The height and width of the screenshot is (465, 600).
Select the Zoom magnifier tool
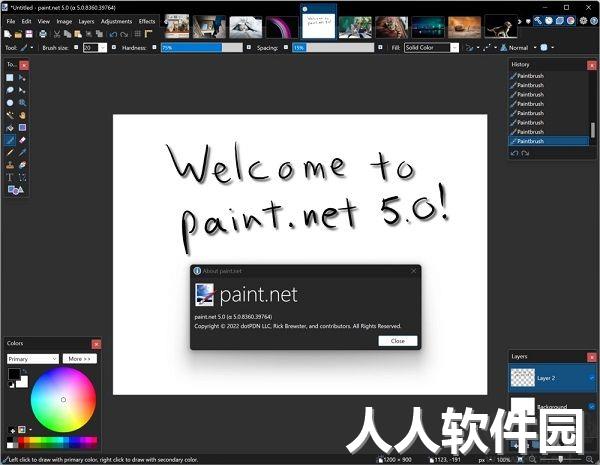(23, 103)
